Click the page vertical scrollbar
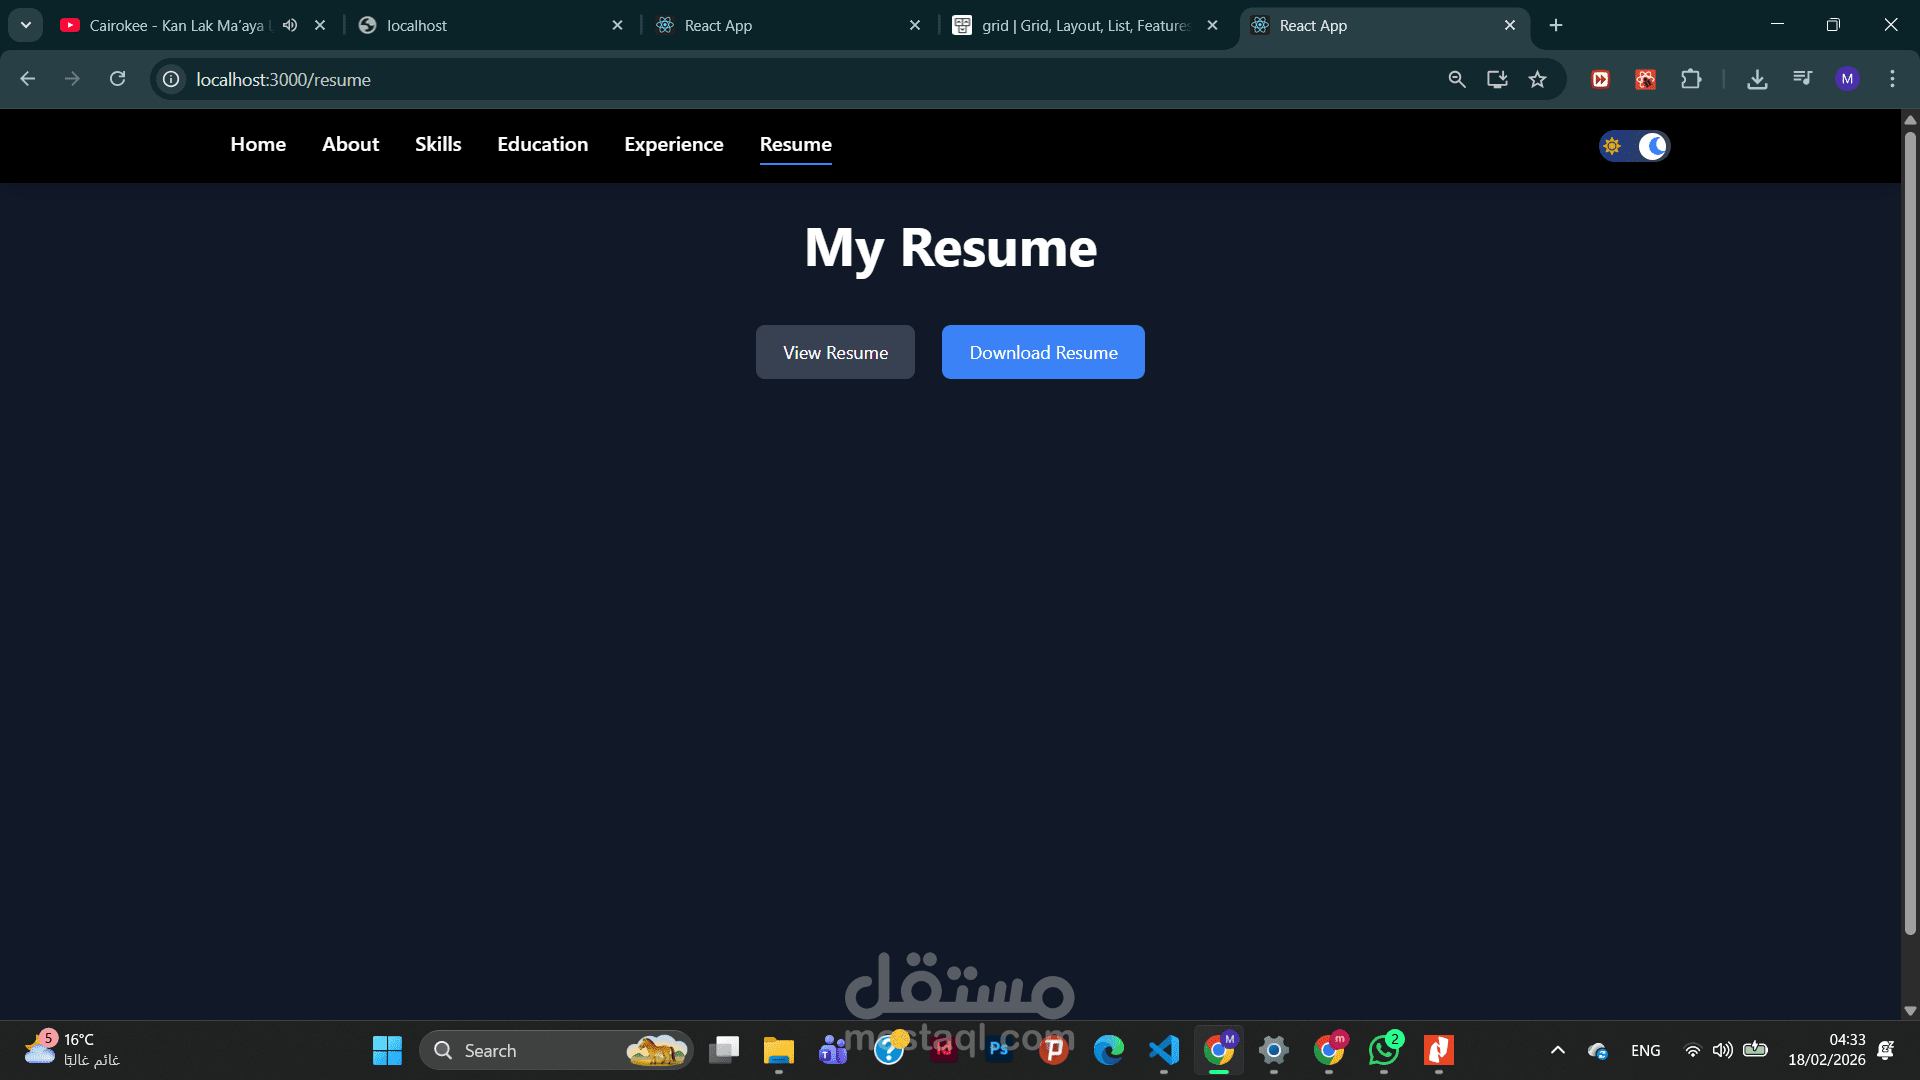This screenshot has width=1920, height=1080. (x=1910, y=530)
